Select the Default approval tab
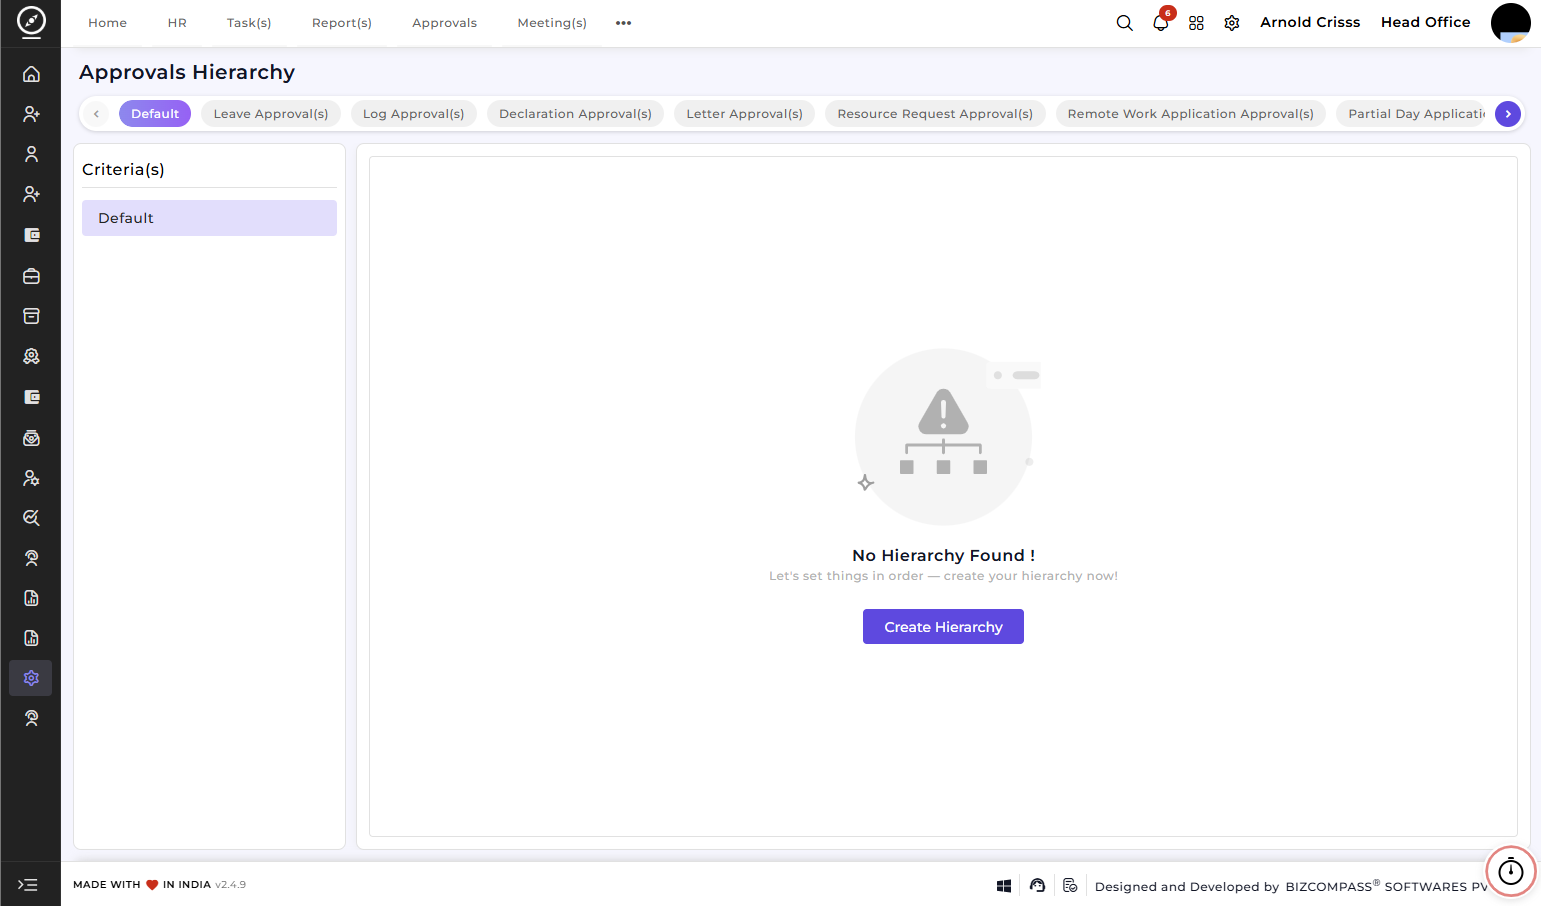This screenshot has width=1541, height=906. point(155,114)
